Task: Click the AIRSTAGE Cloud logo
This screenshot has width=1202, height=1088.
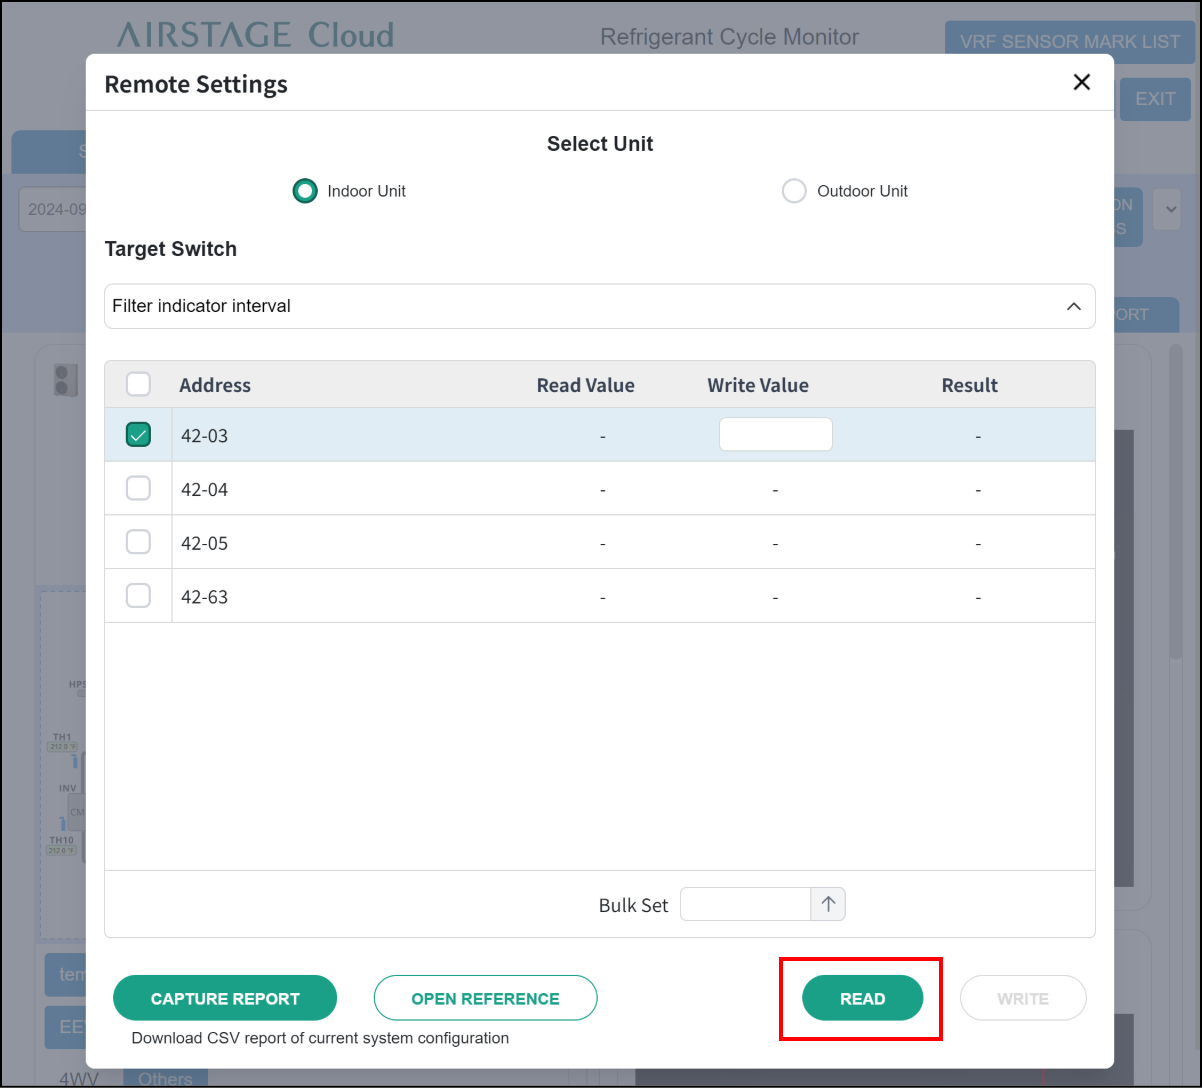Action: tap(255, 36)
